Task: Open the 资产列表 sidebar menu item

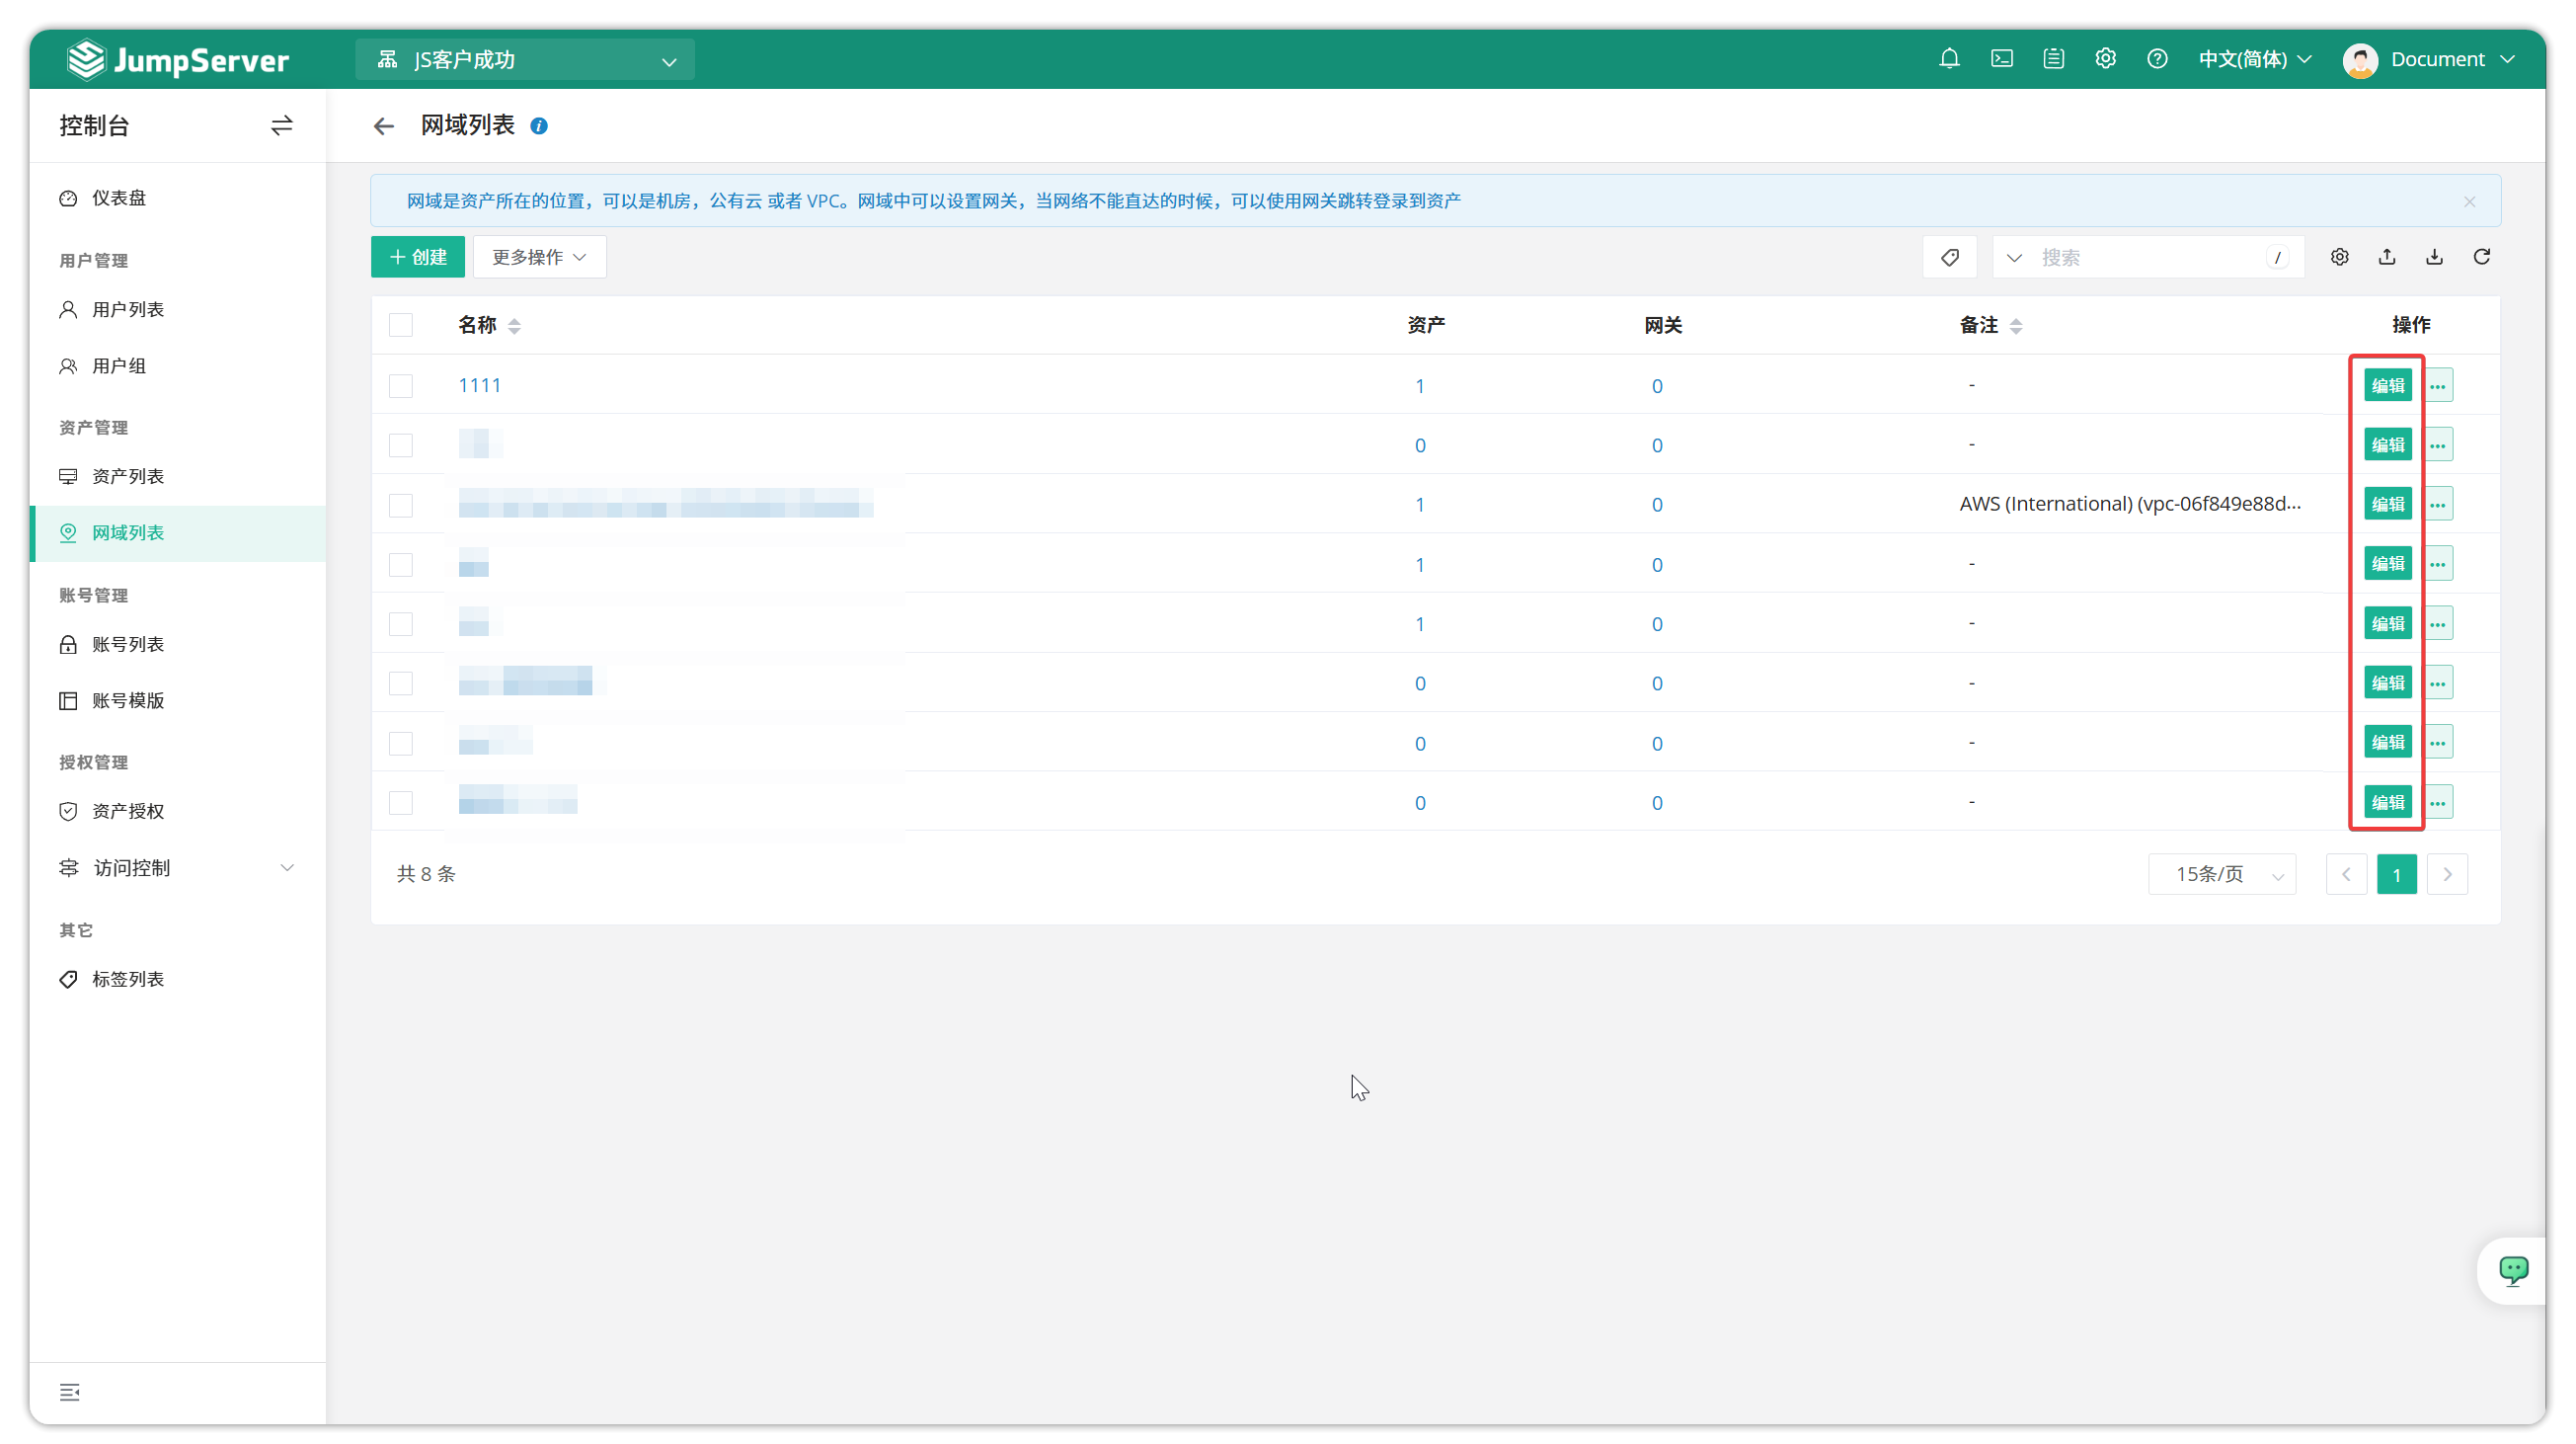Action: click(x=127, y=476)
